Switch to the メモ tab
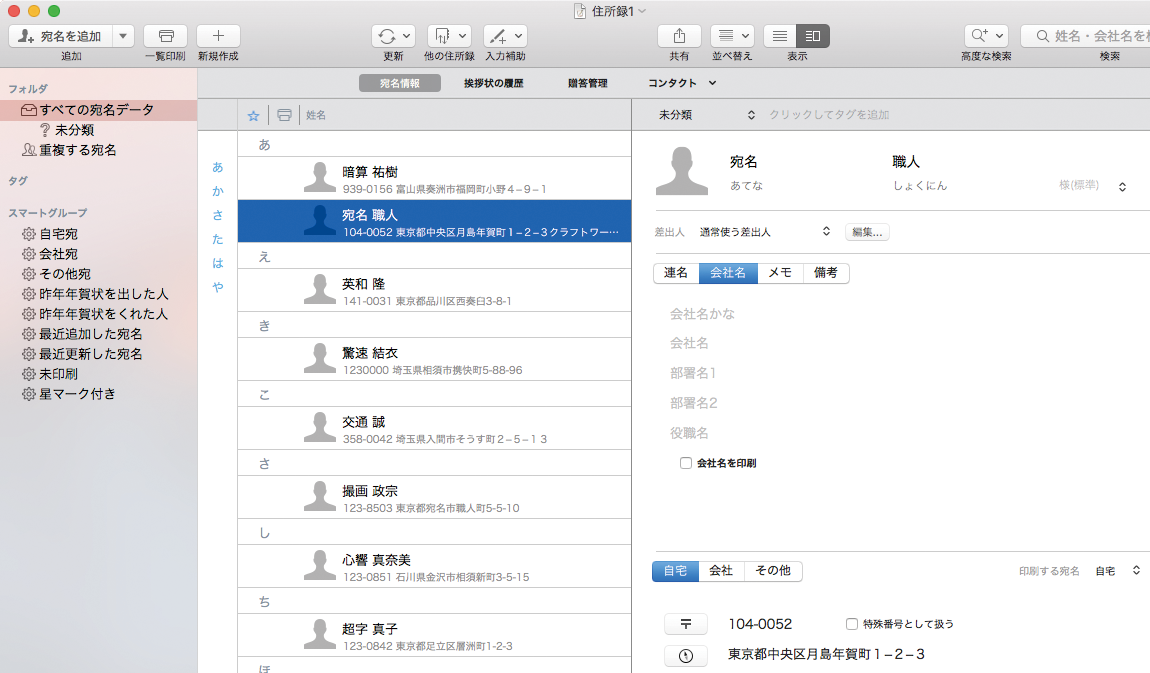 pyautogui.click(x=780, y=273)
